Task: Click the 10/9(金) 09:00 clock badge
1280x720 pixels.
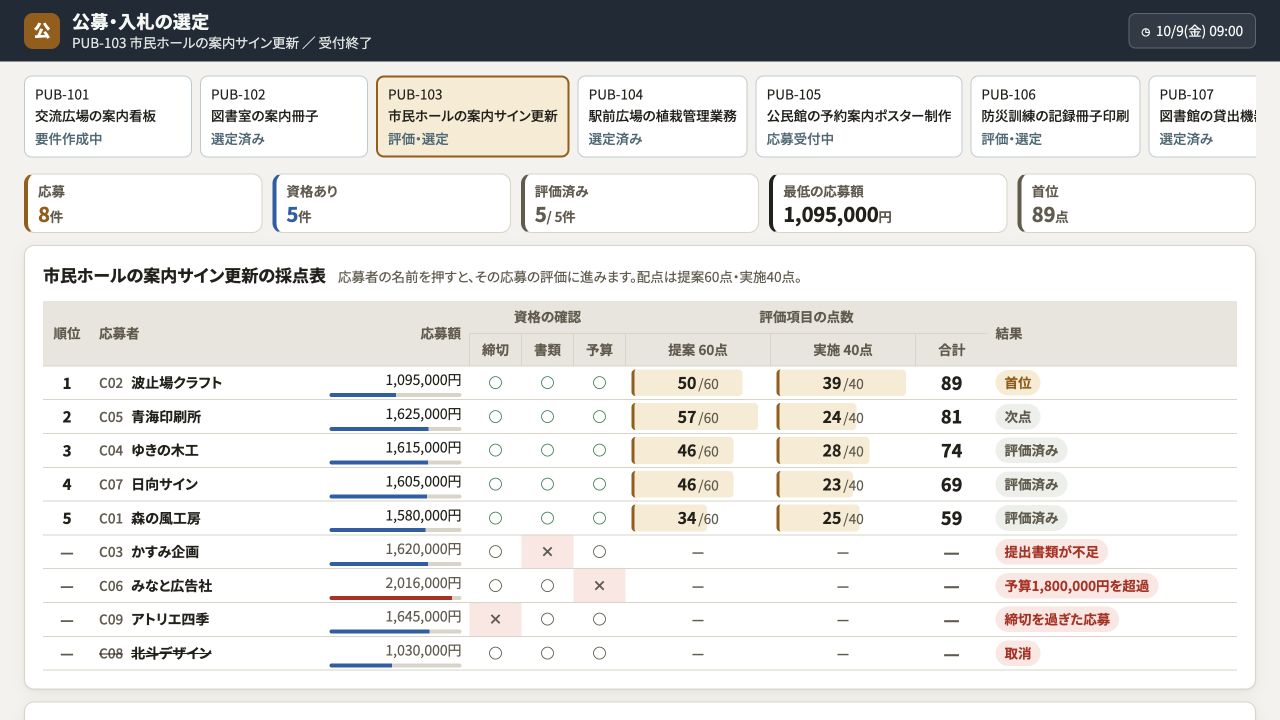Action: tap(1192, 31)
